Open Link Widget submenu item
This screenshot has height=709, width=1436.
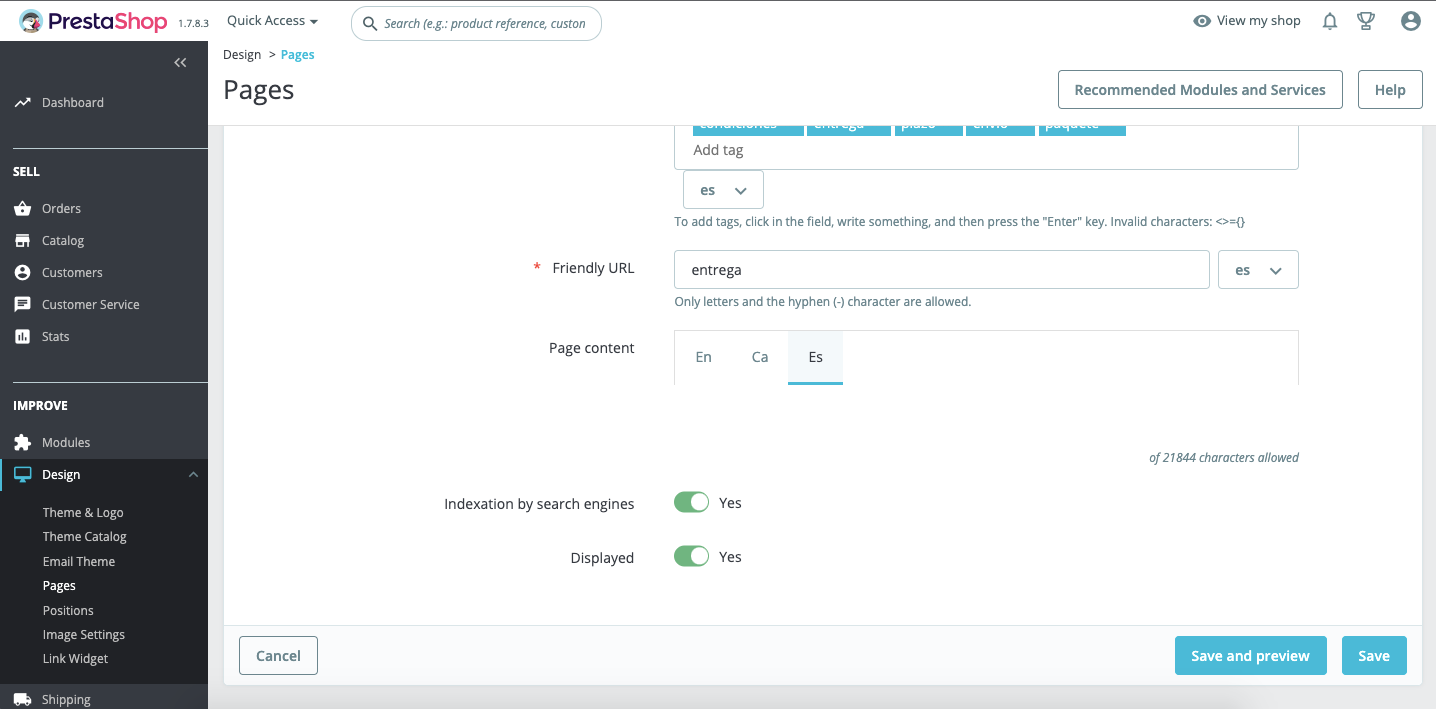[x=76, y=658]
